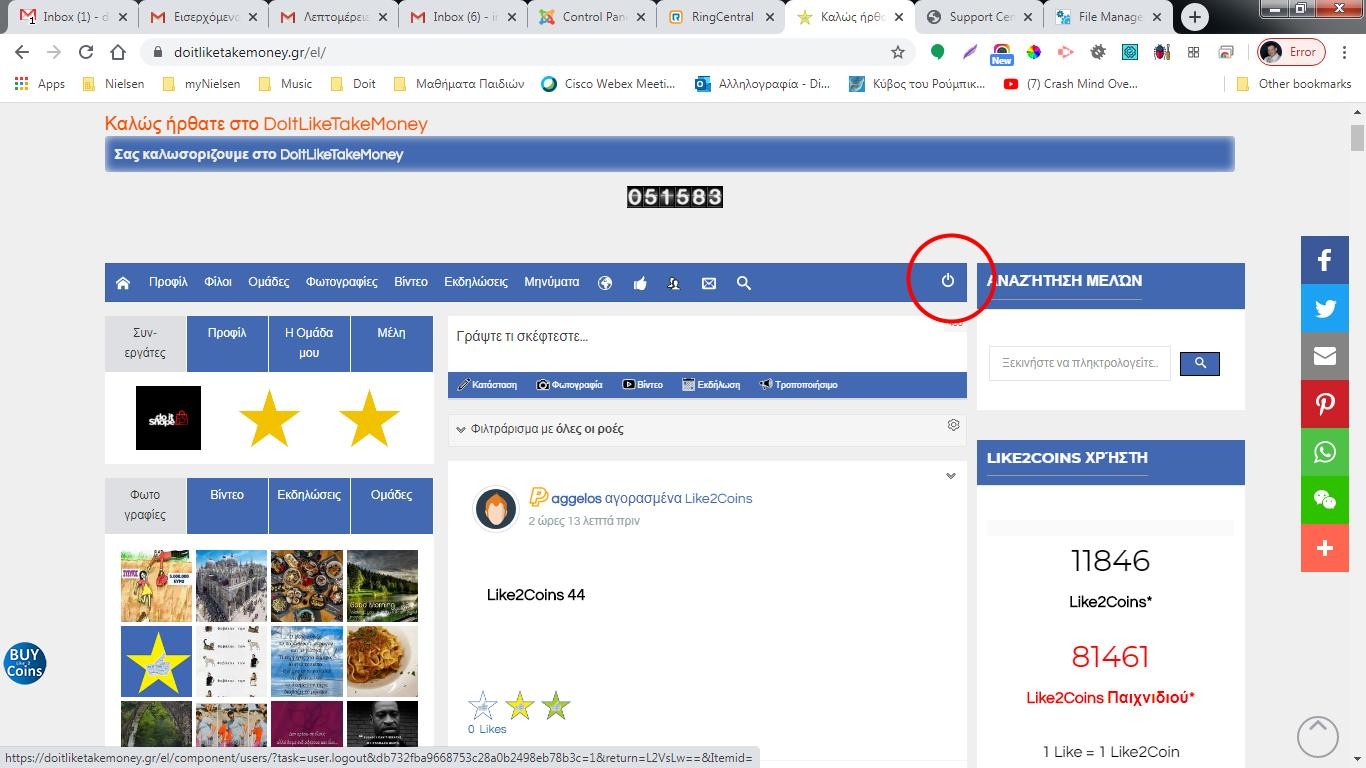Share page via Facebook side button

[x=1324, y=260]
